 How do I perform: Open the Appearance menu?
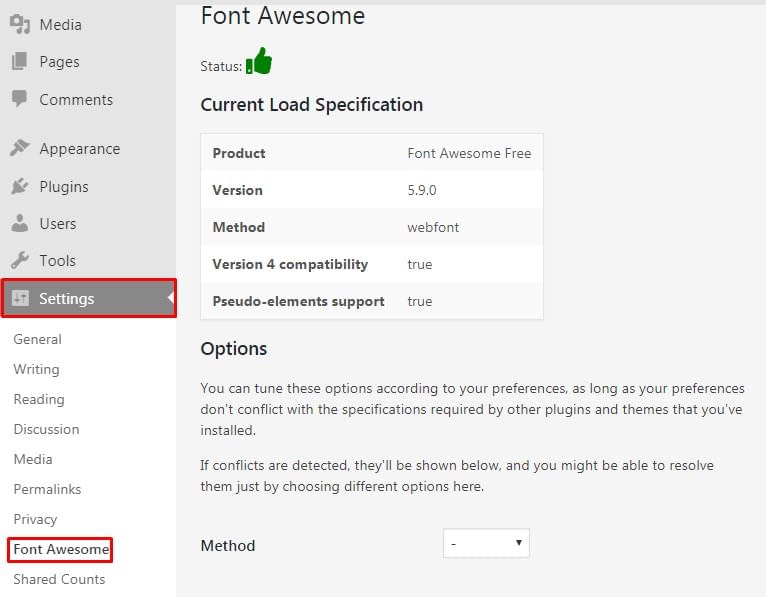[x=80, y=149]
